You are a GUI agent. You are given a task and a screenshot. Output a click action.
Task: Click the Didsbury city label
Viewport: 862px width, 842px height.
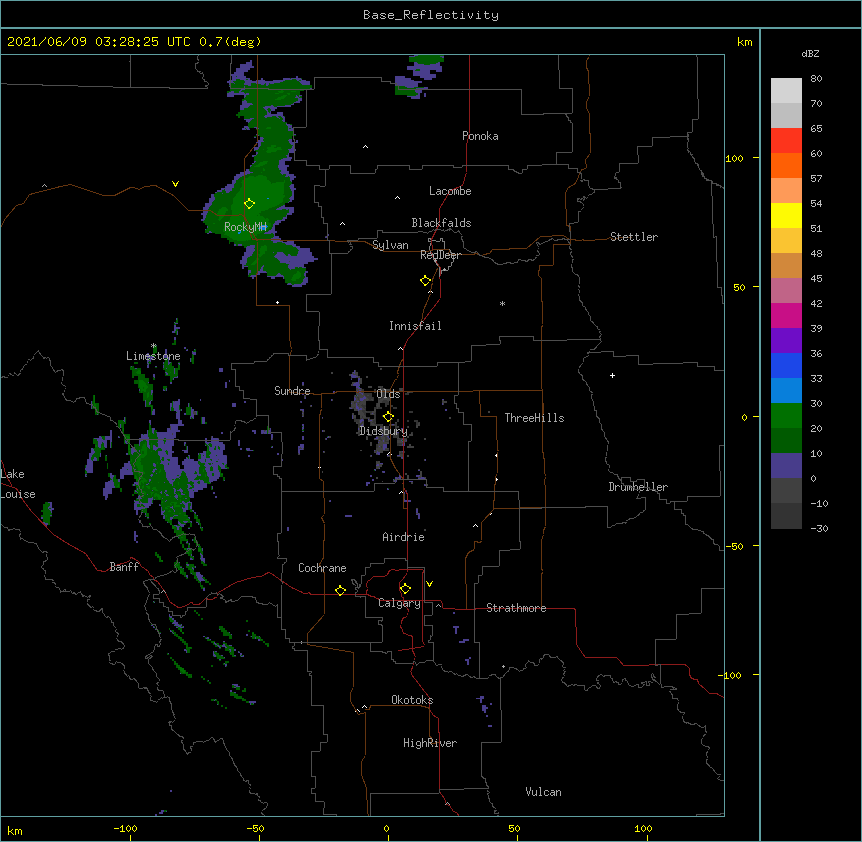tap(383, 431)
